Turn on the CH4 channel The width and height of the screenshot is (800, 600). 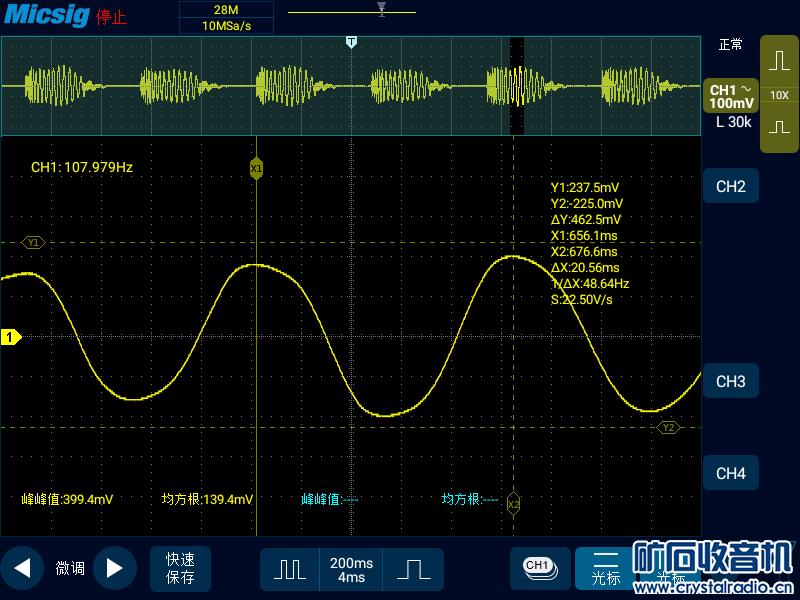coord(731,473)
